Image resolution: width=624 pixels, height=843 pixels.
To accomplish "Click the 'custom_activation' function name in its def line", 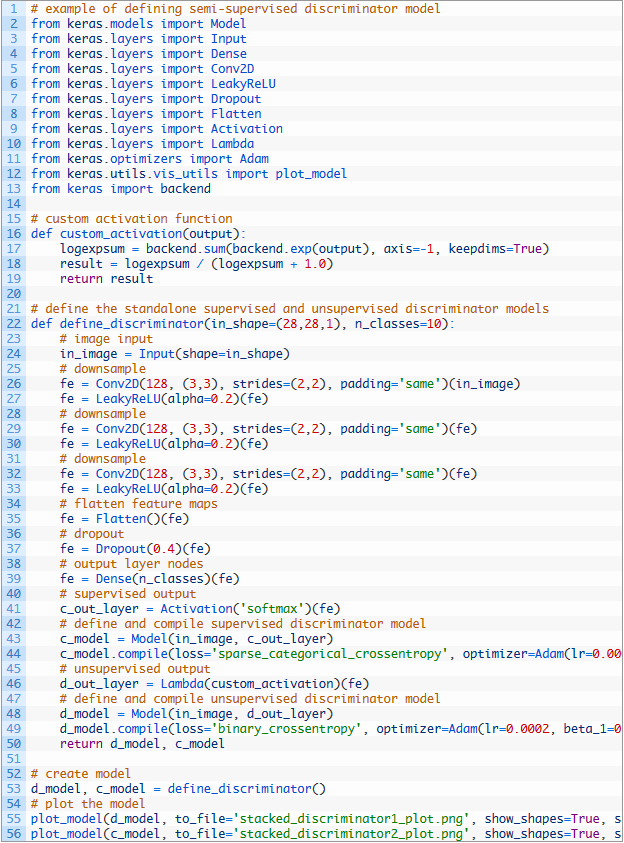I will (x=122, y=233).
